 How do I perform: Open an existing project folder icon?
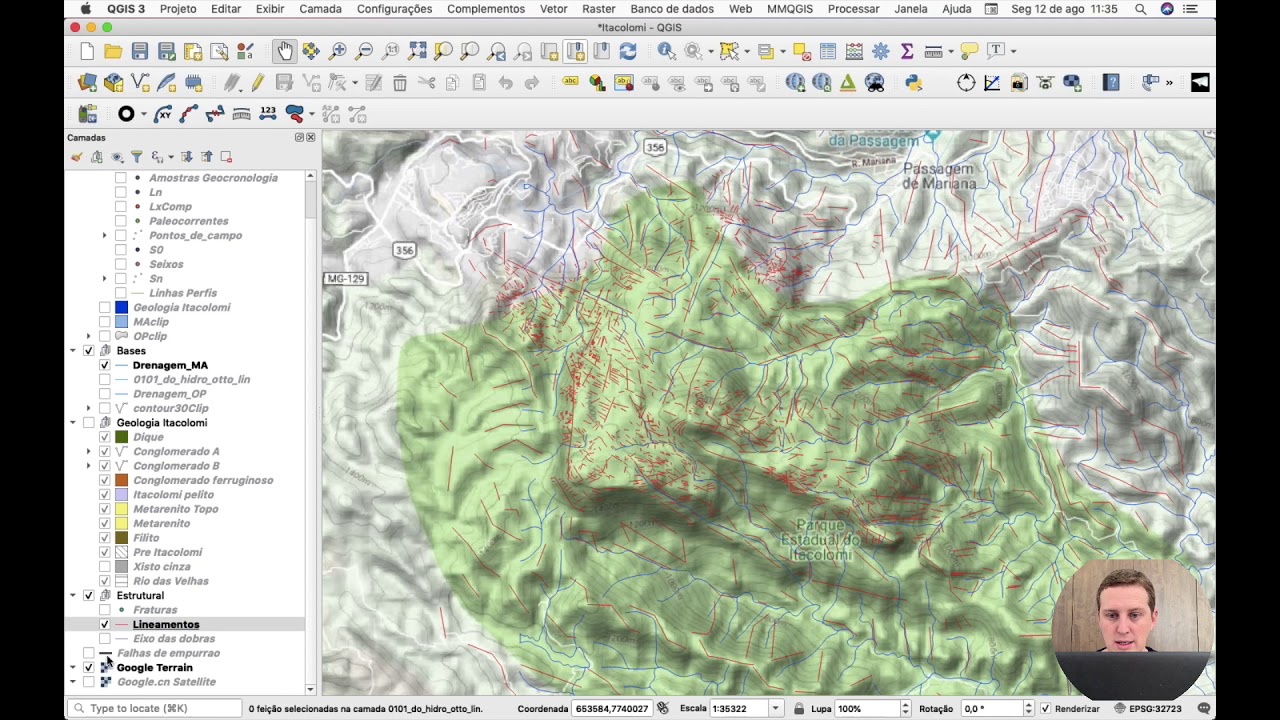[x=113, y=51]
